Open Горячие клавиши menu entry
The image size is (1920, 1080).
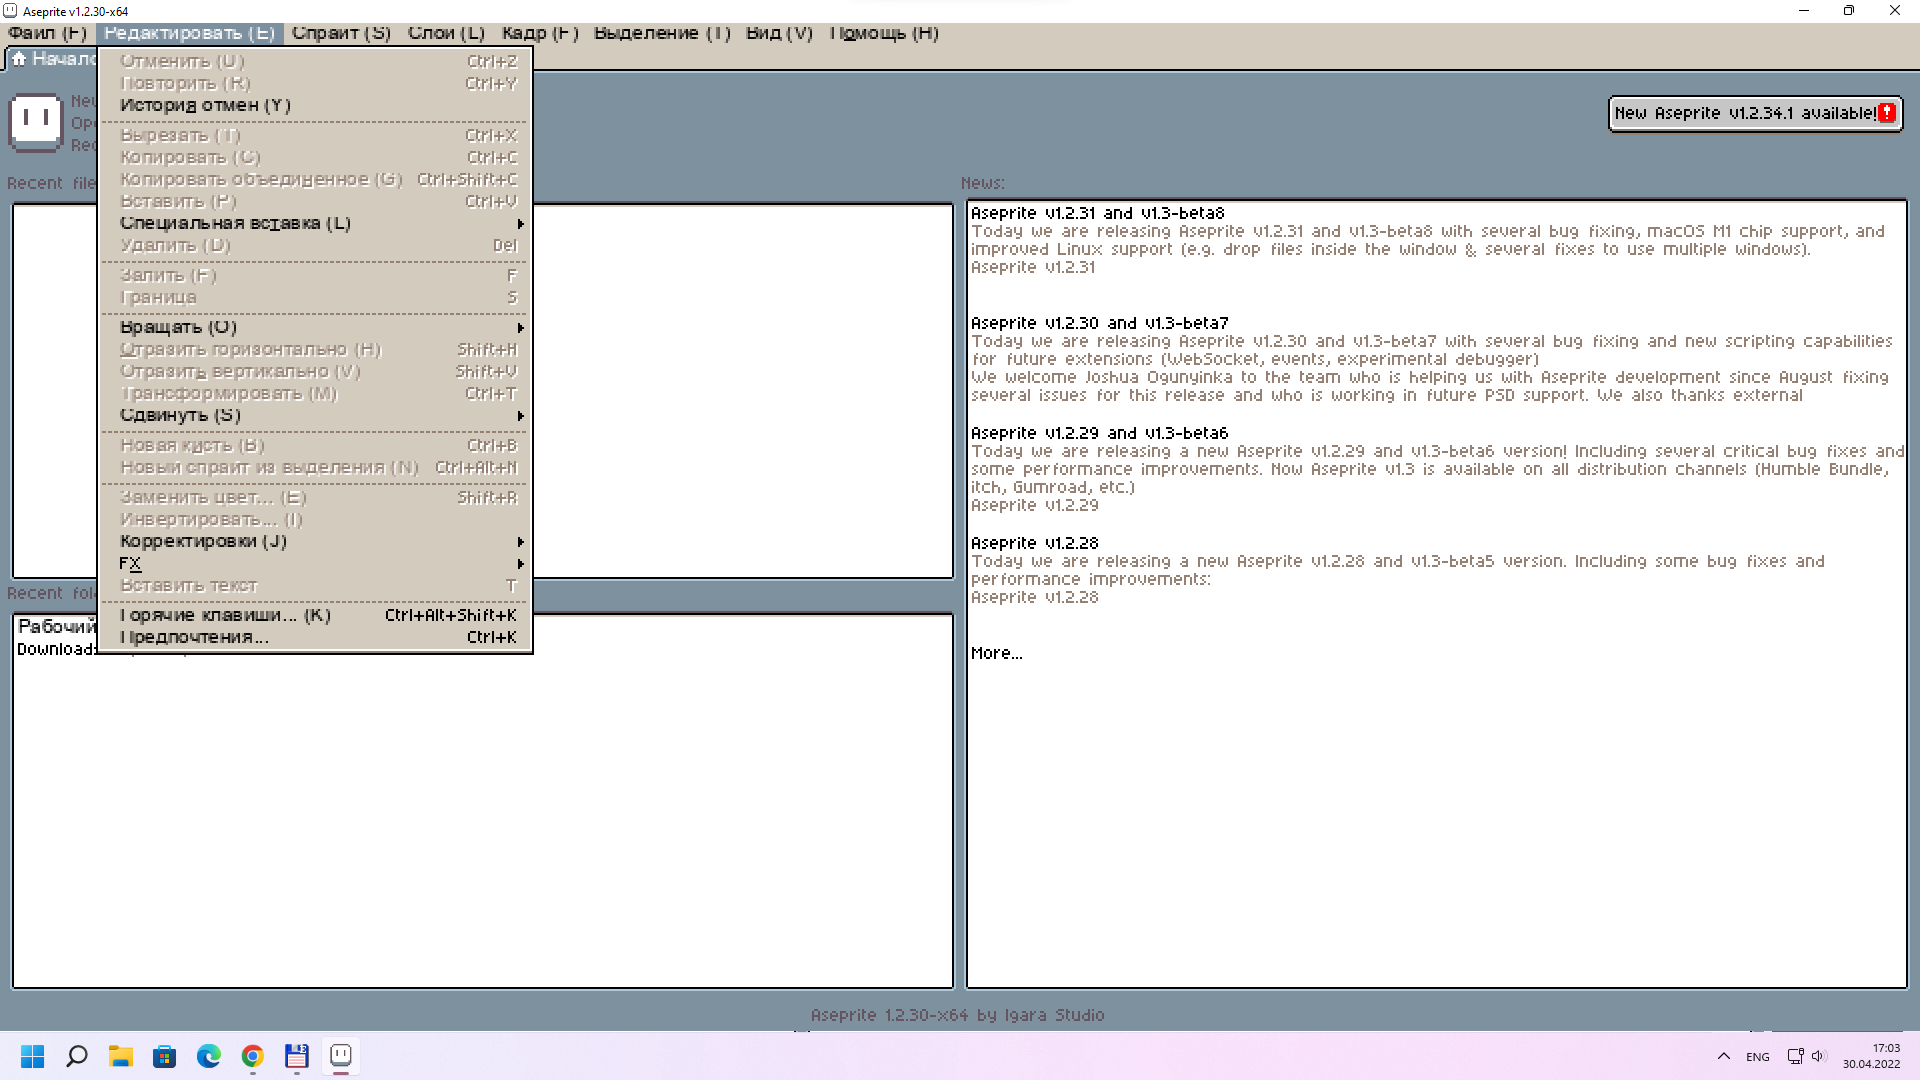pyautogui.click(x=225, y=615)
